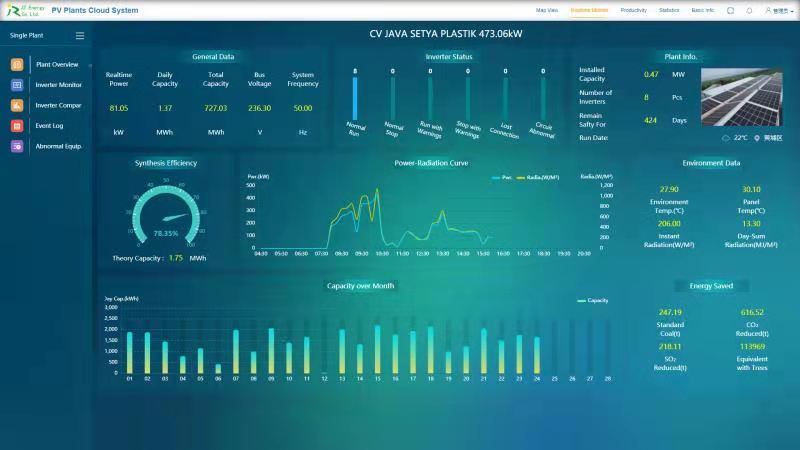Click the notification bell icon
800x450 pixels.
(x=749, y=10)
